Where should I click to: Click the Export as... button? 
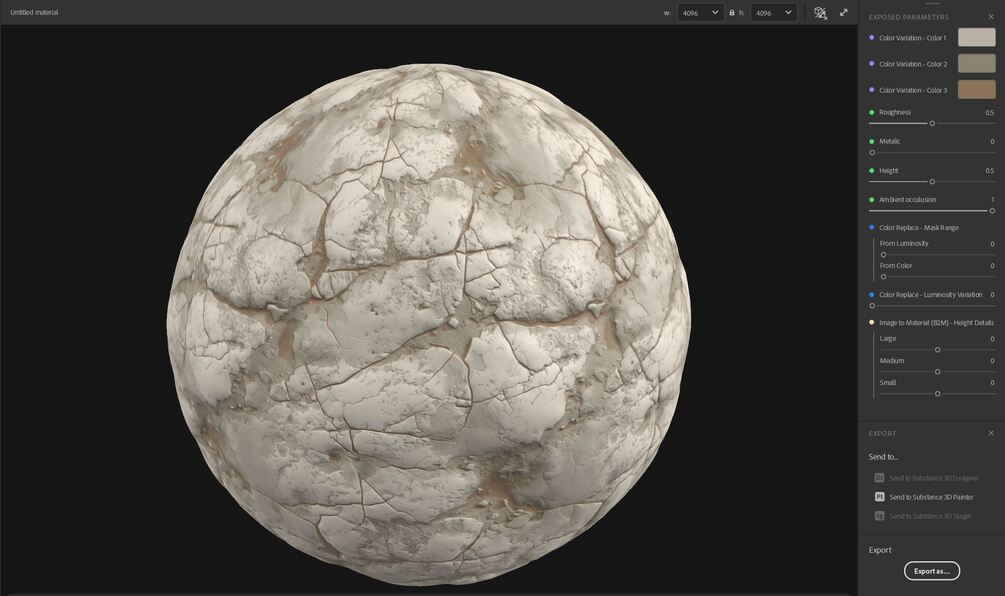click(x=932, y=571)
